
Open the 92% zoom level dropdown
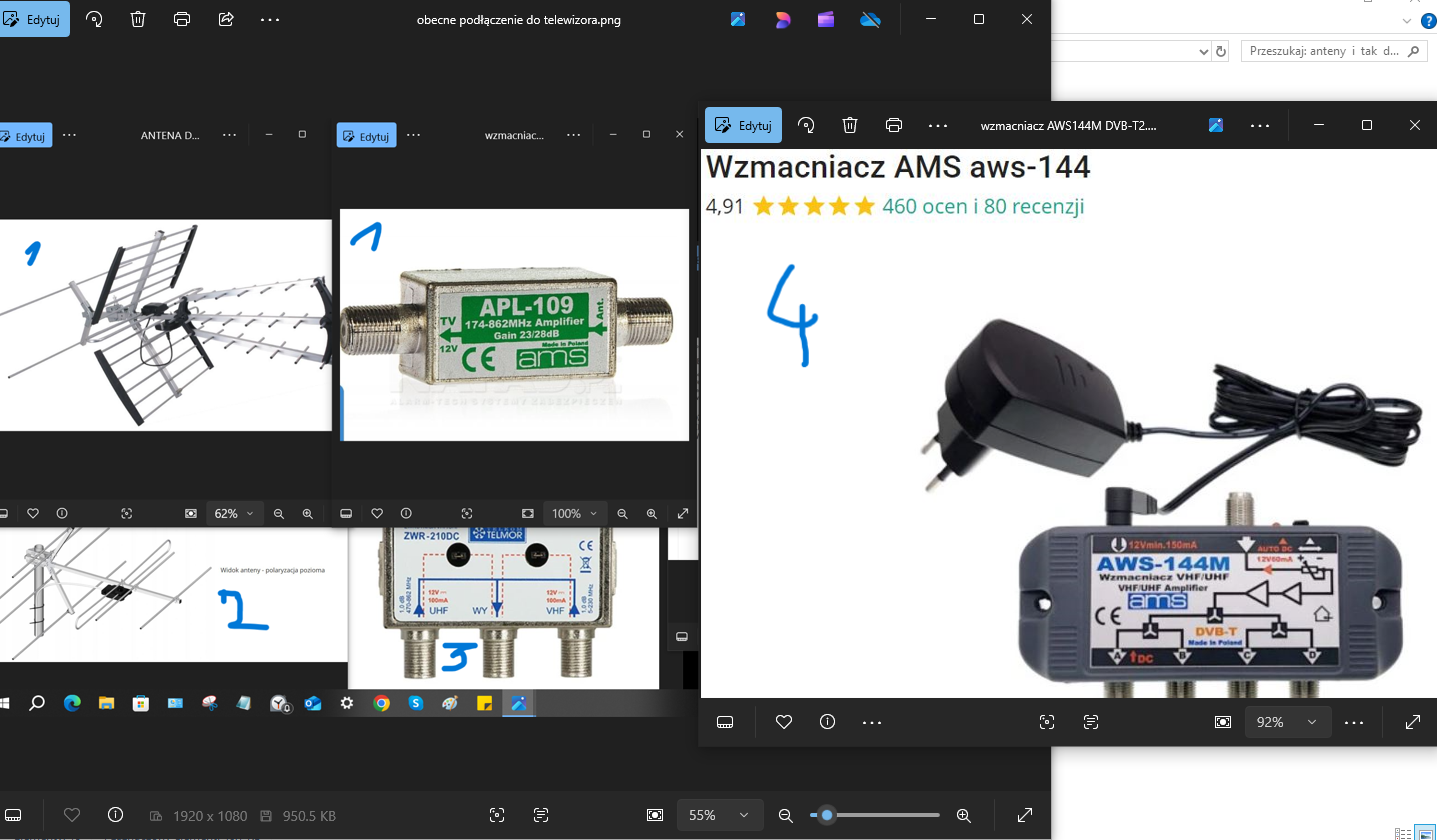pos(1287,721)
